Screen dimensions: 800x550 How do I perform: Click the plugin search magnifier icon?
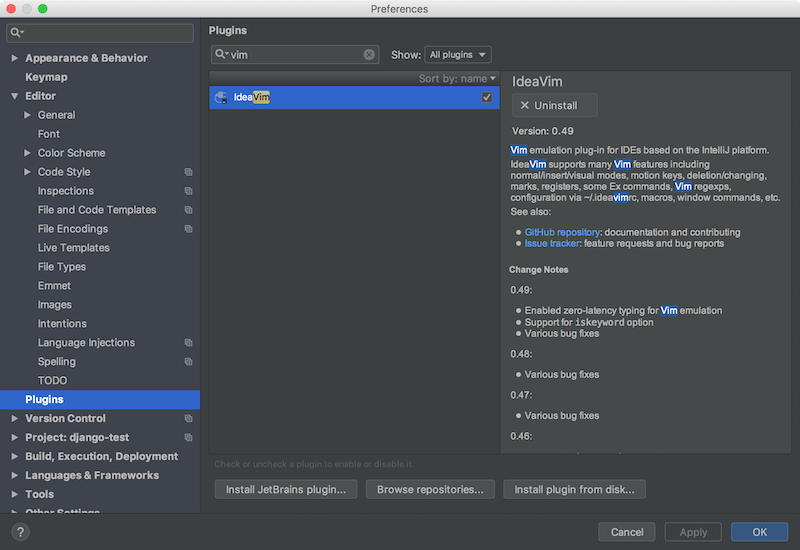(220, 54)
